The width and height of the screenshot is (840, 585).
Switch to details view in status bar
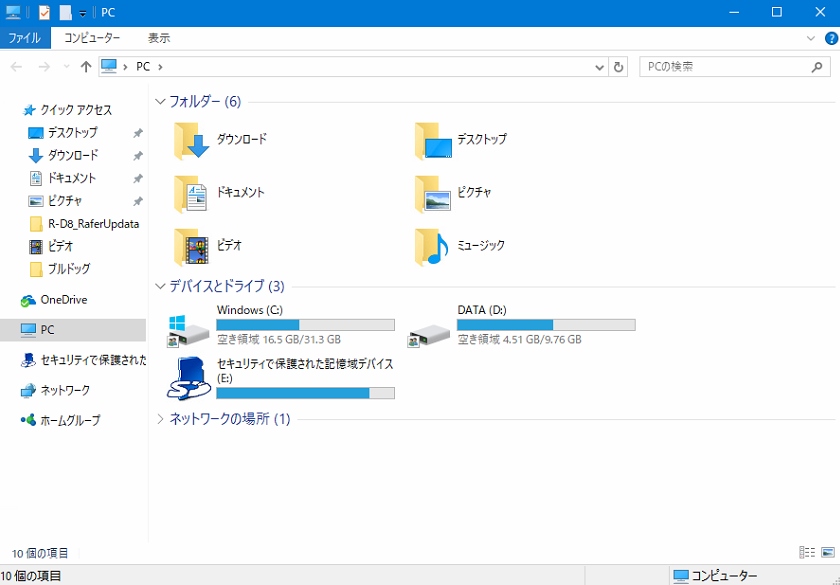[x=807, y=552]
